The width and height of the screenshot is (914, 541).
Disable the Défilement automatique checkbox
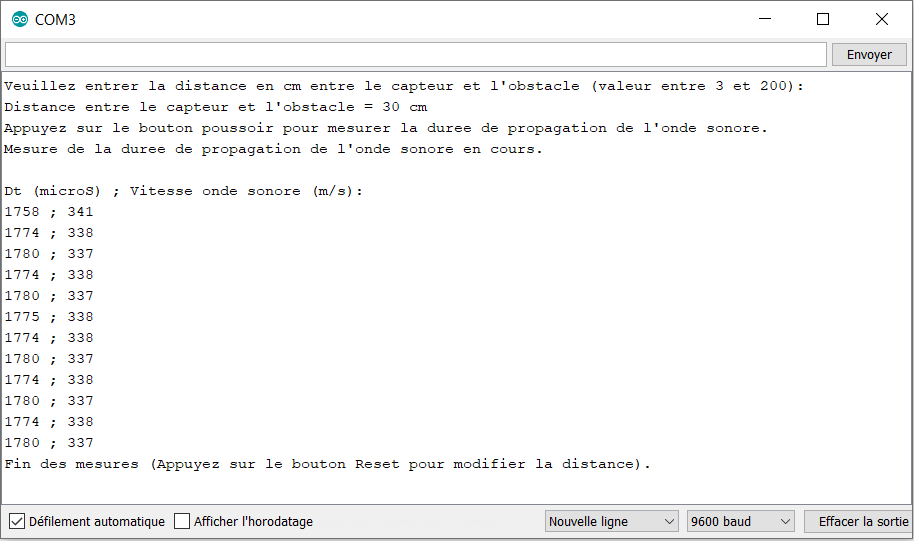[17, 521]
